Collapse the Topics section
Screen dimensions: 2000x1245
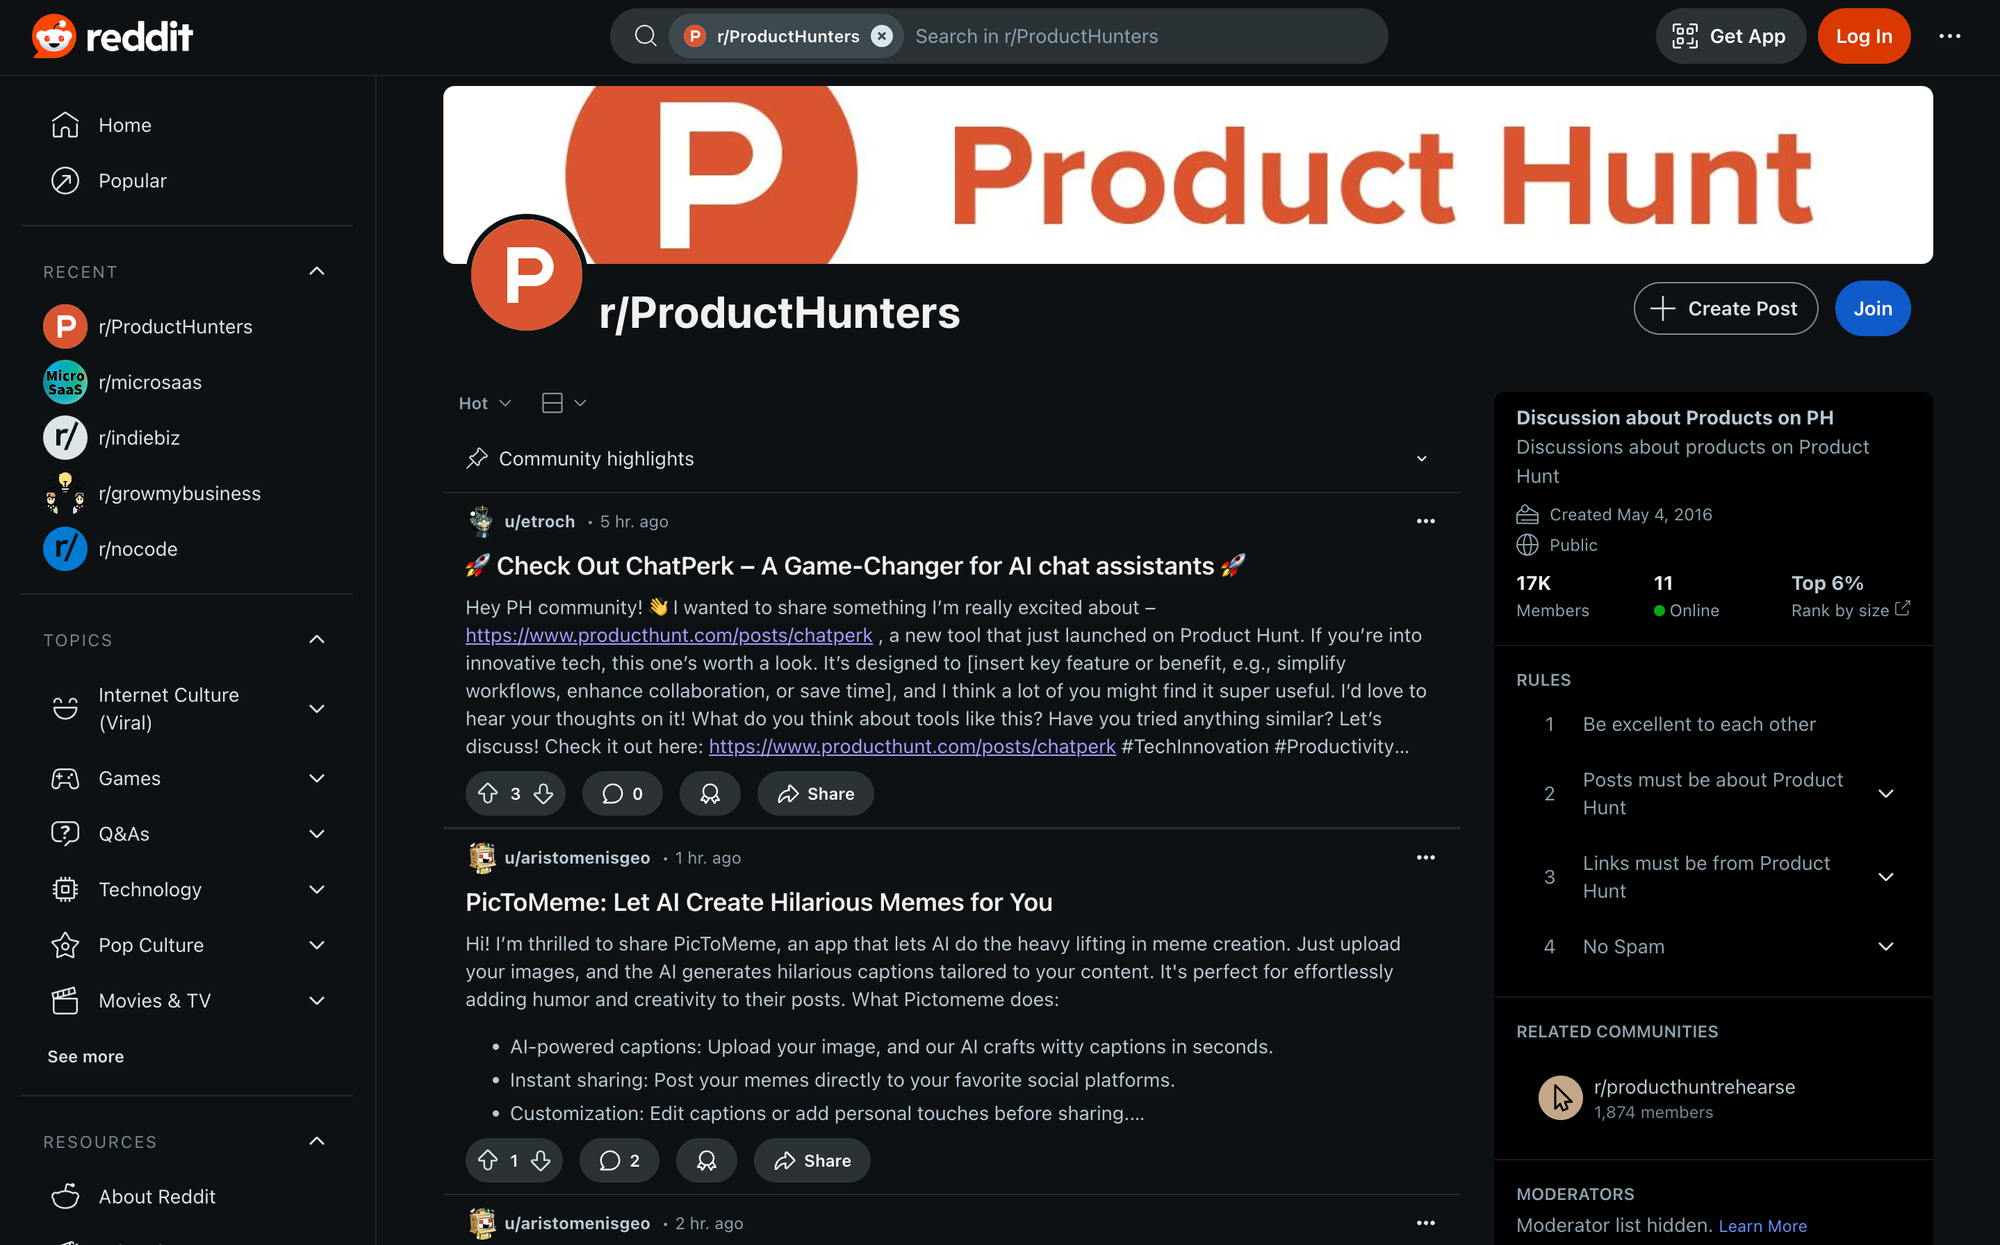[x=317, y=640]
